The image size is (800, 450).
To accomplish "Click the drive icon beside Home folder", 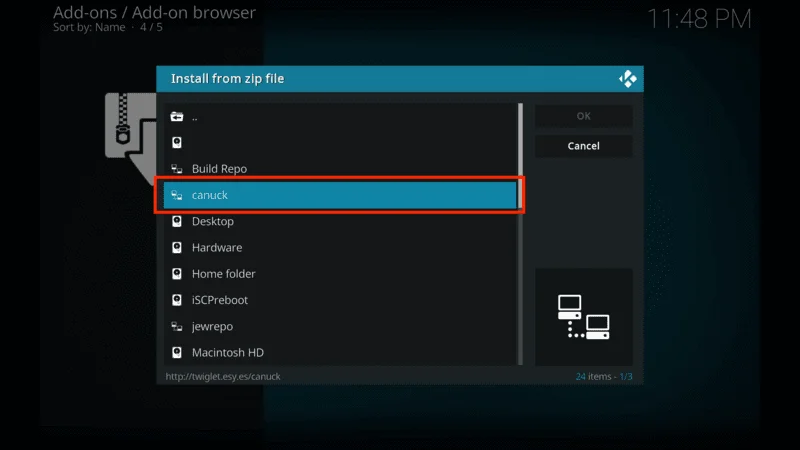I will (x=177, y=274).
